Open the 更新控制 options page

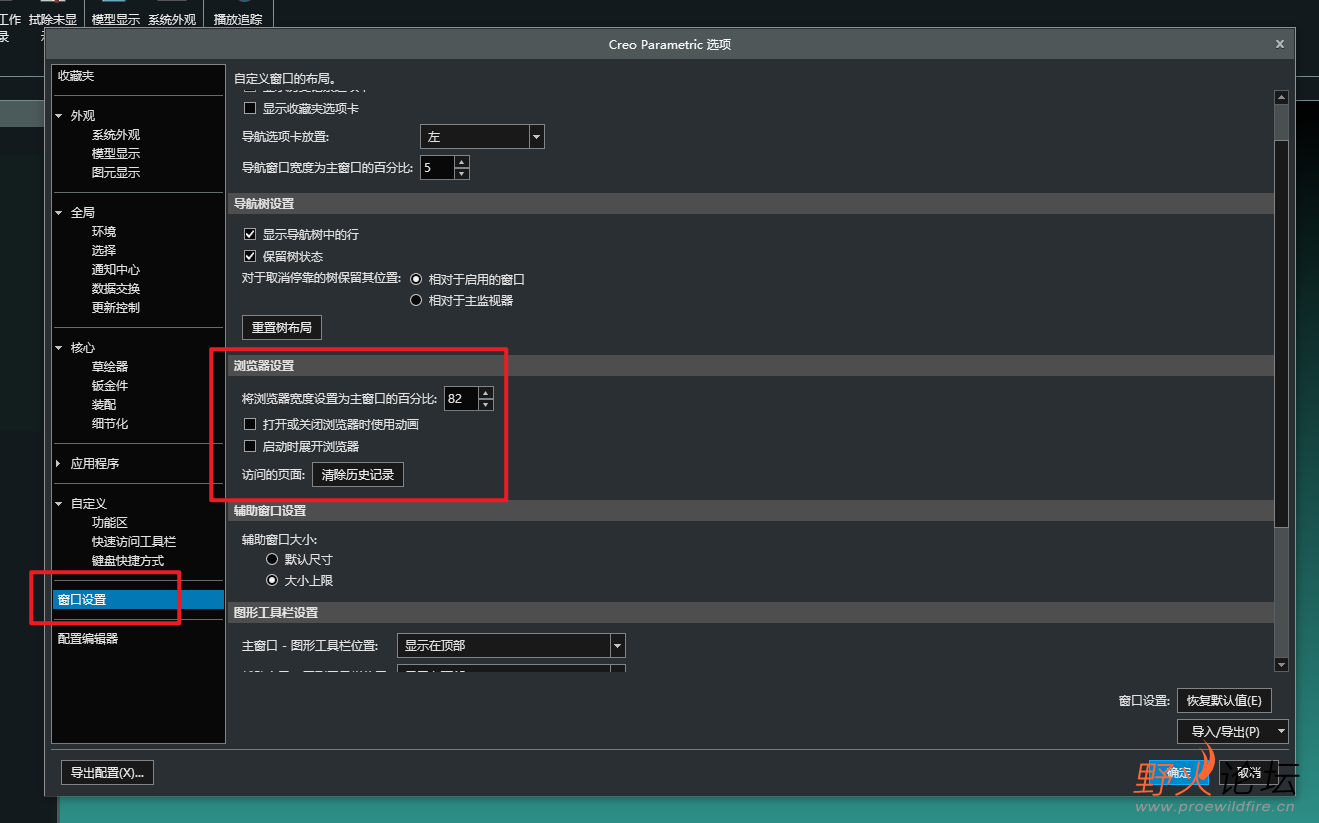(116, 308)
